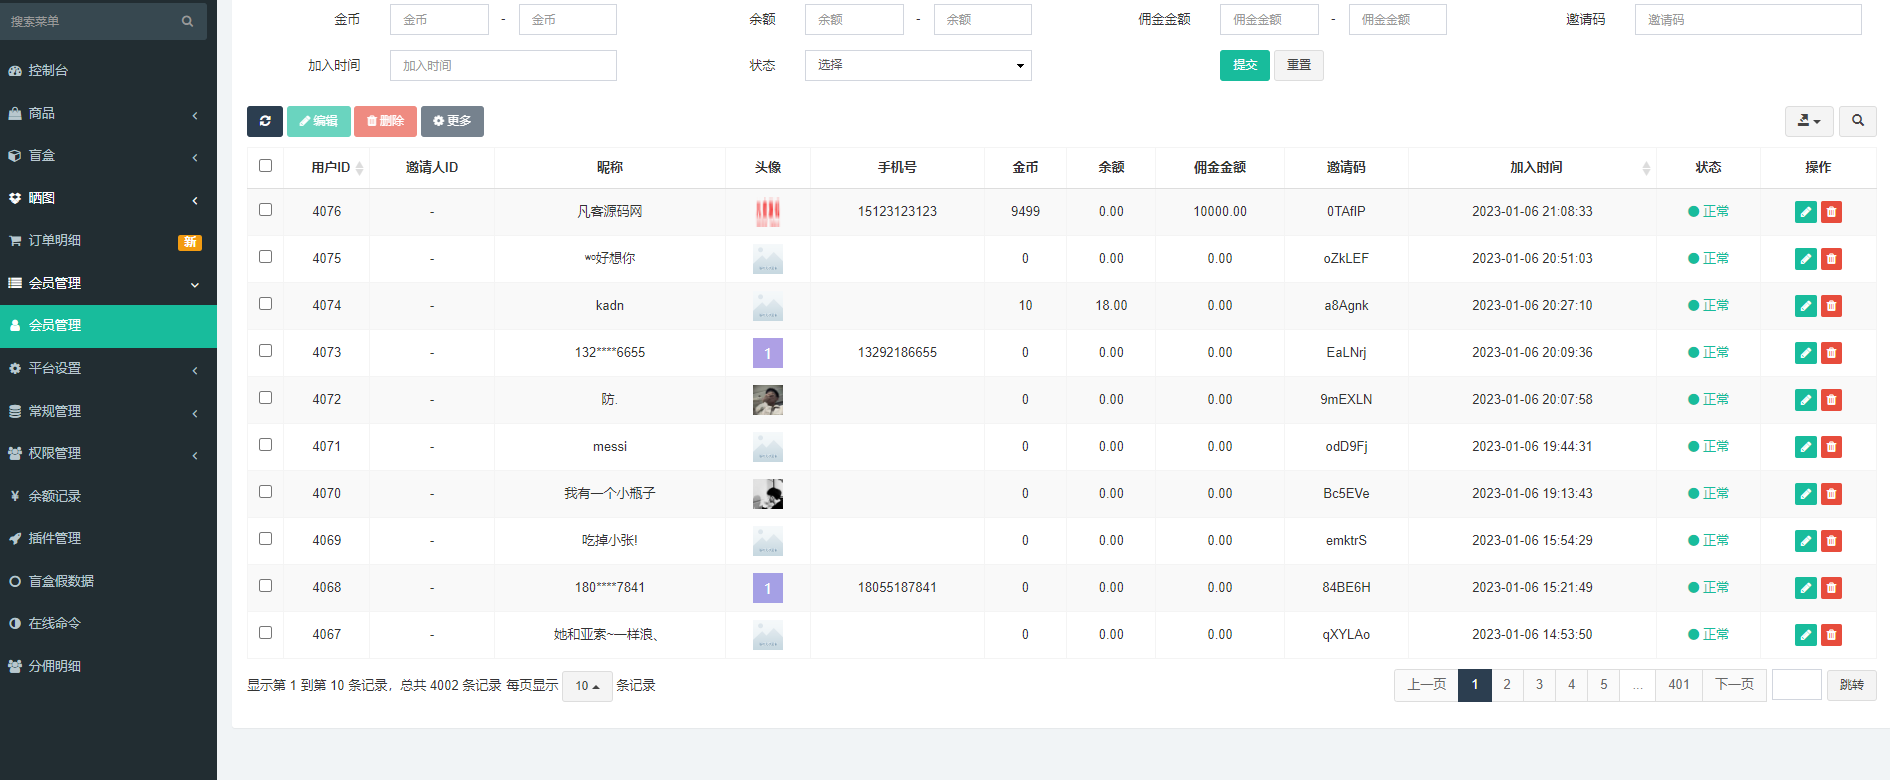Click the refresh icon button in toolbar
The width and height of the screenshot is (1890, 780).
pos(264,121)
